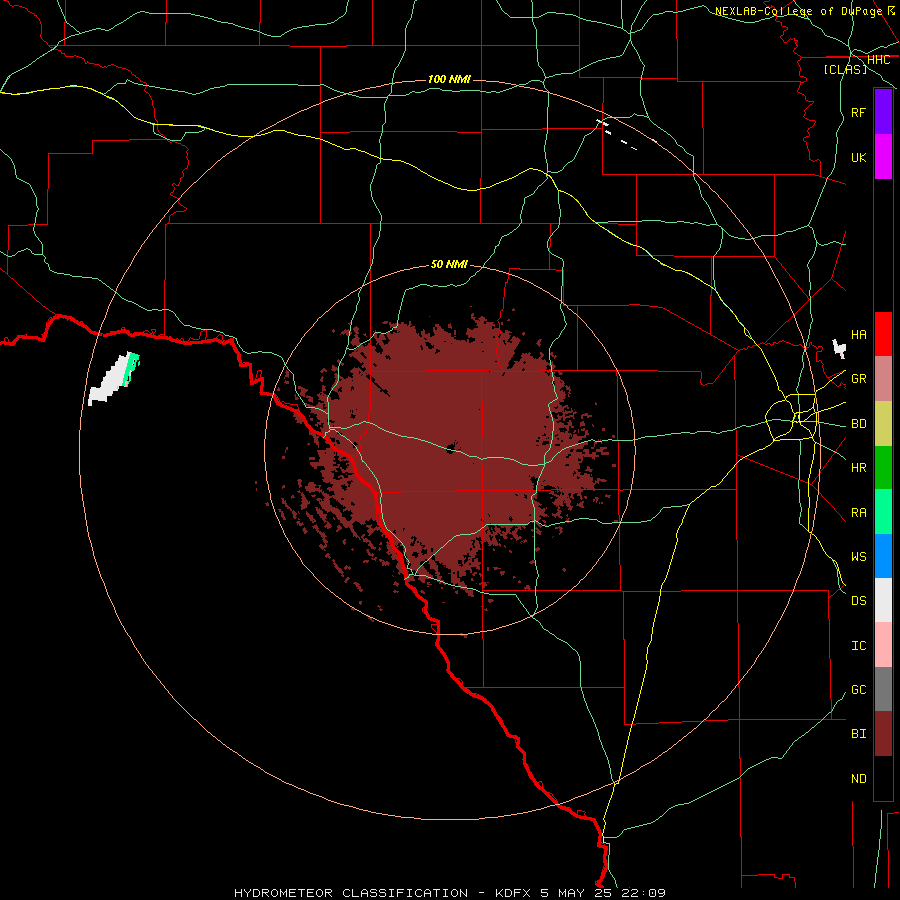This screenshot has width=900, height=900.
Task: Click the 'IC' legend label
Action: point(859,646)
